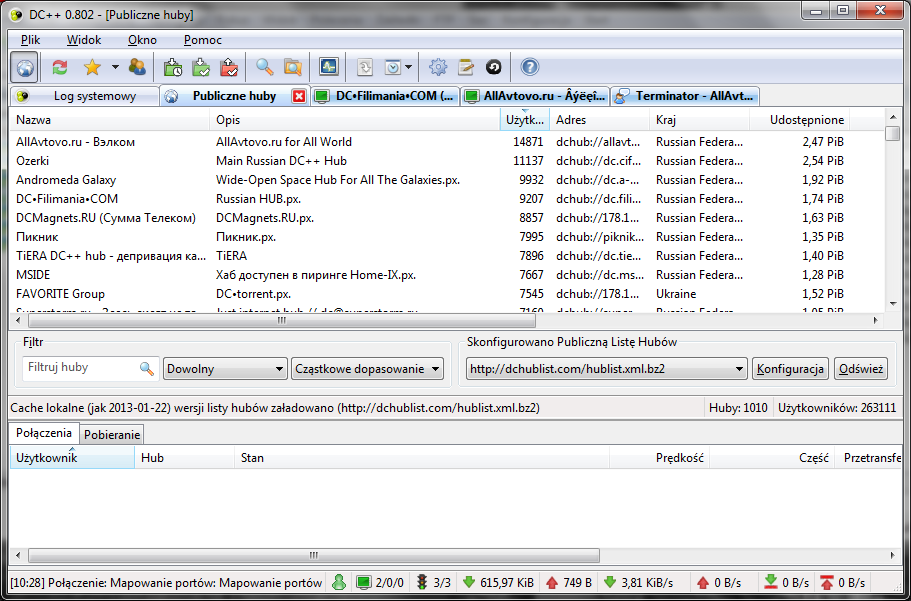Select the Połączenia tab

point(44,433)
